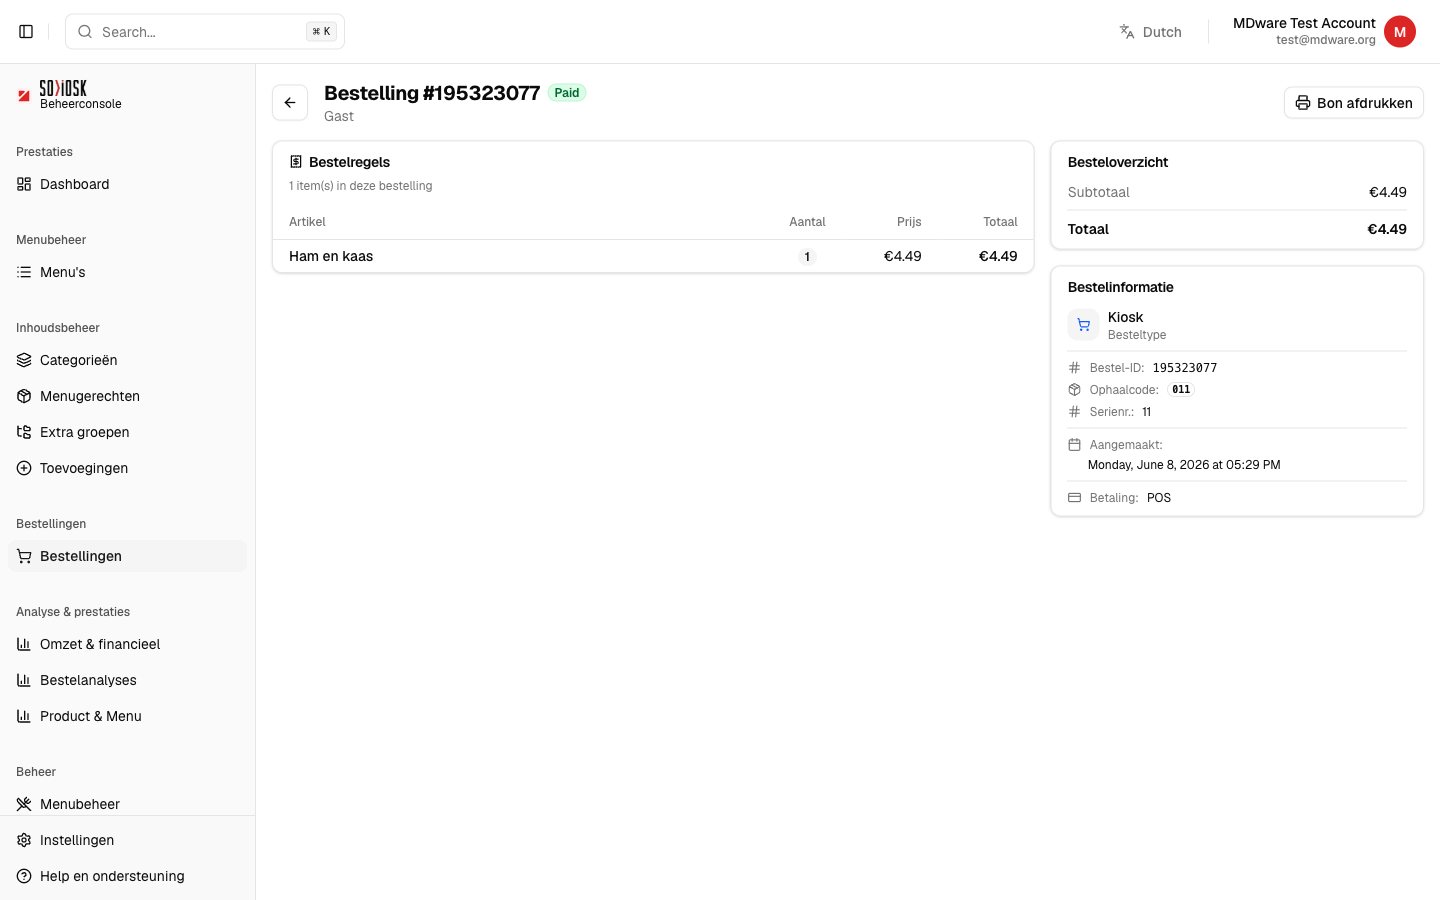
Task: Select Bestellingen in the sidebar
Action: 127,556
